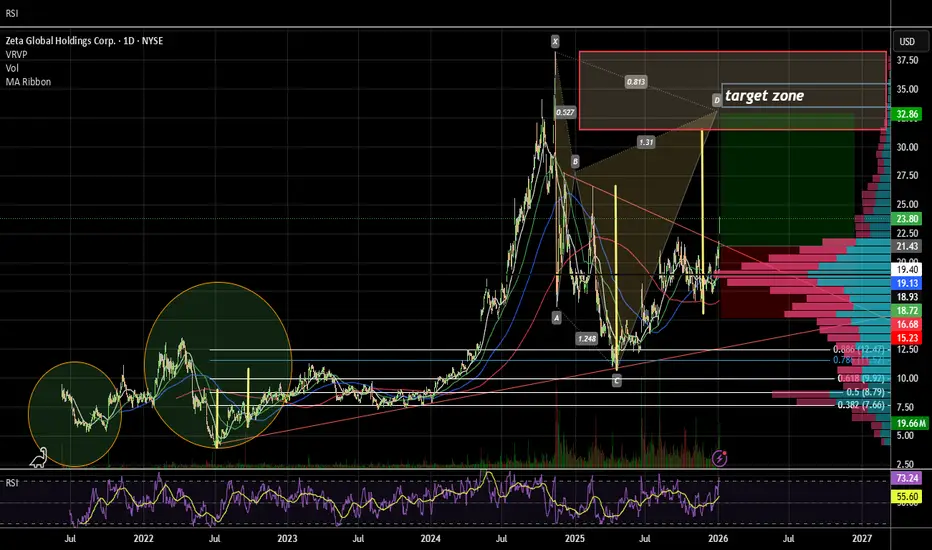
Task: Click the 2024 label on the time axis
Action: [x=430, y=539]
